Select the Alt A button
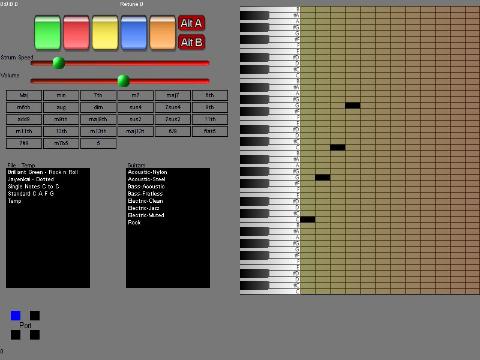The width and height of the screenshot is (480, 360). (x=191, y=23)
